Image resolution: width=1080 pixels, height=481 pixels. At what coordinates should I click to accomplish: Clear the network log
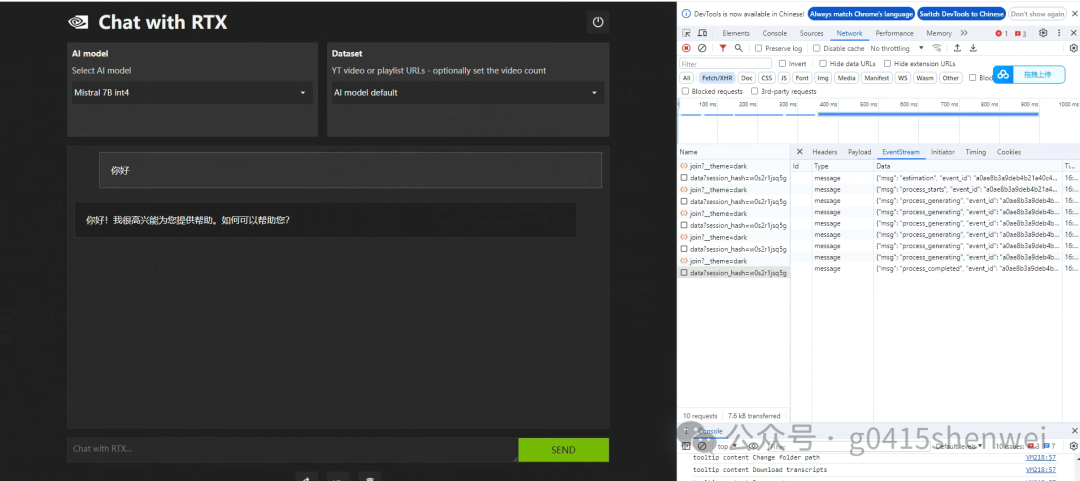(702, 48)
